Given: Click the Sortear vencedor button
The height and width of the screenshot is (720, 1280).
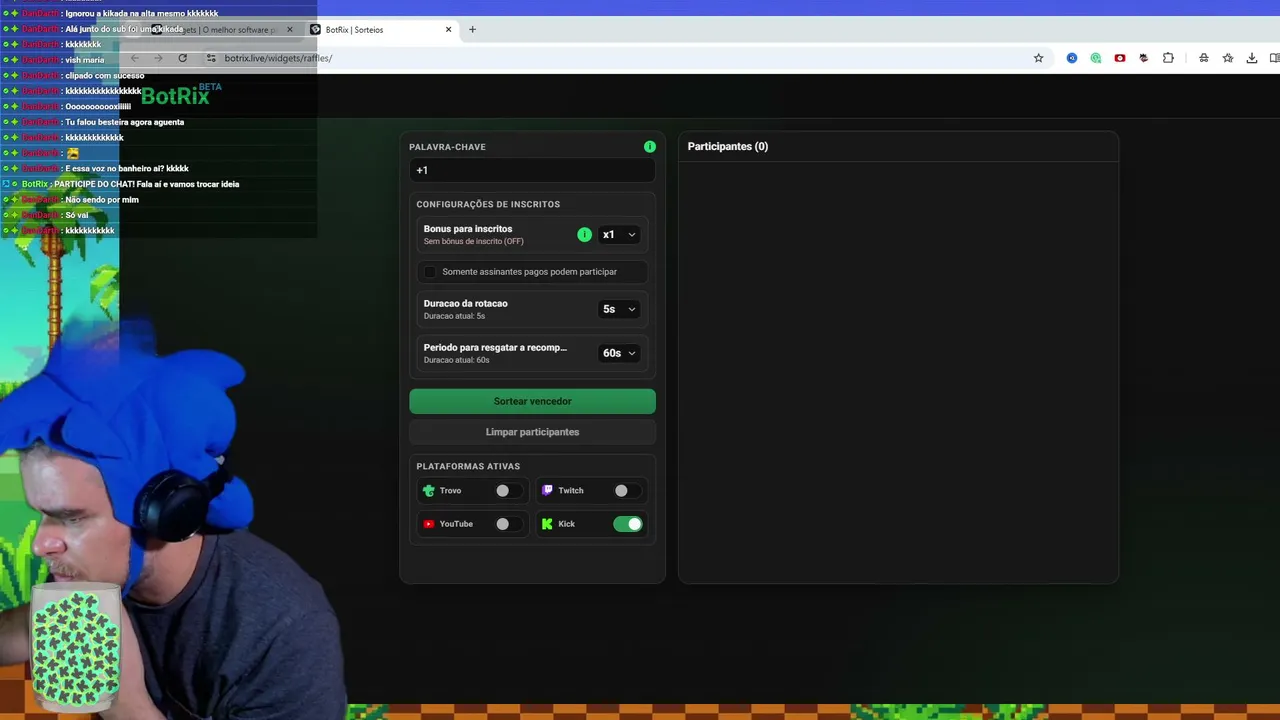Looking at the screenshot, I should coord(532,401).
